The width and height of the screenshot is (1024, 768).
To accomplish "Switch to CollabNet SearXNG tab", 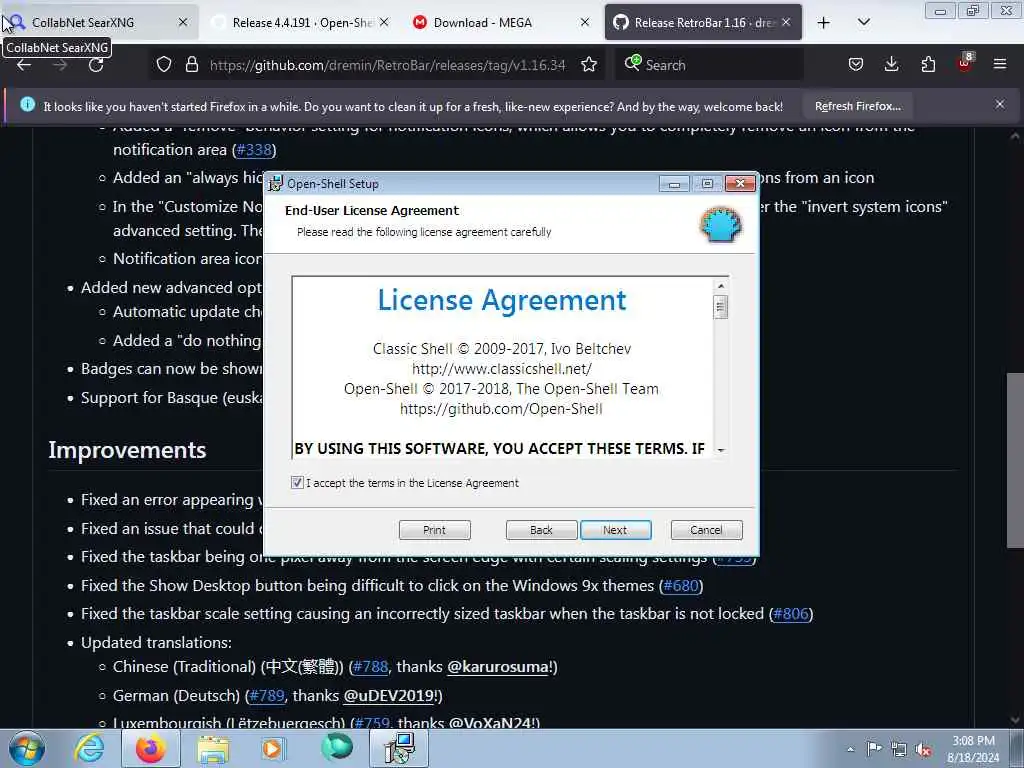I will coord(99,22).
